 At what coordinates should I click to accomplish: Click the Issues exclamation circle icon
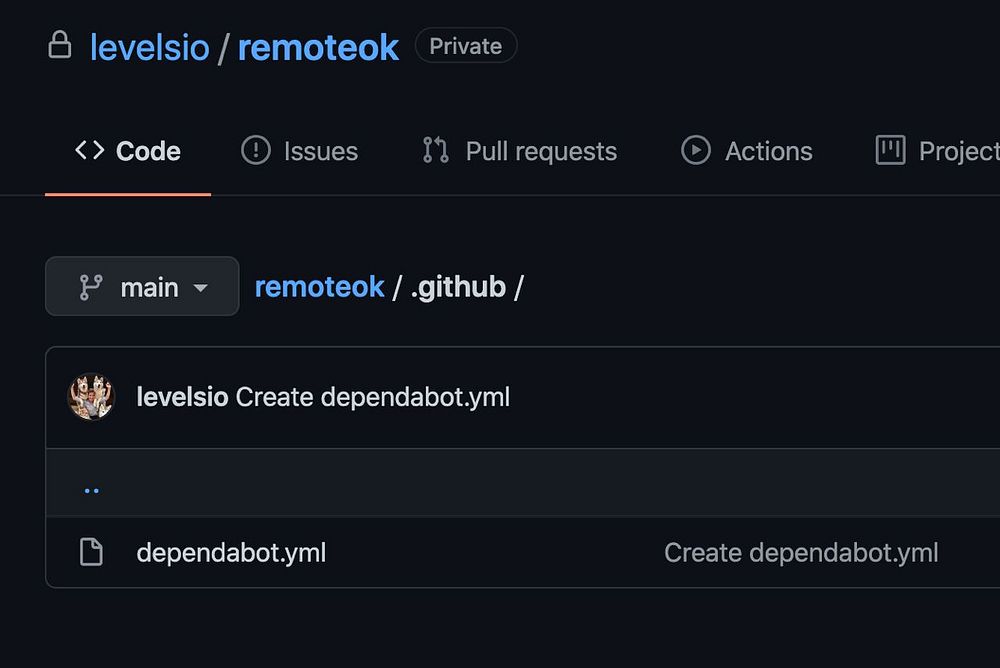[x=256, y=151]
